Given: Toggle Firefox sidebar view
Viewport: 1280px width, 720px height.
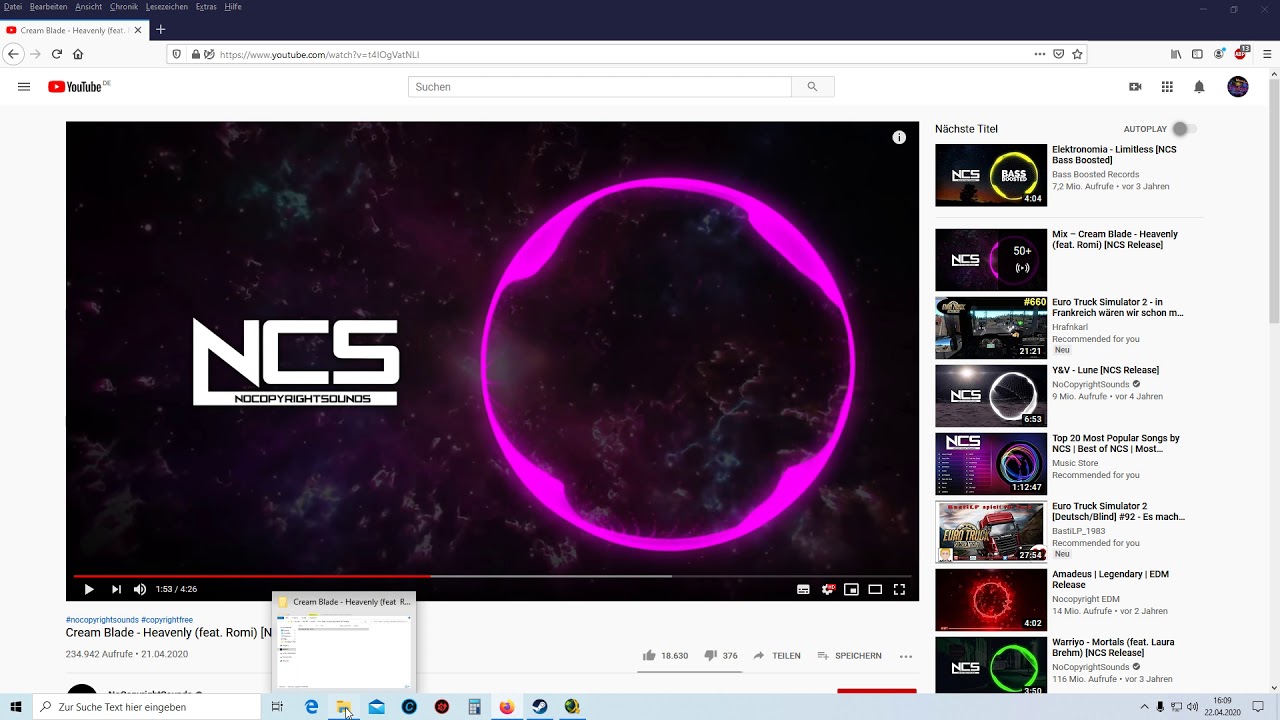Looking at the screenshot, I should (1197, 54).
